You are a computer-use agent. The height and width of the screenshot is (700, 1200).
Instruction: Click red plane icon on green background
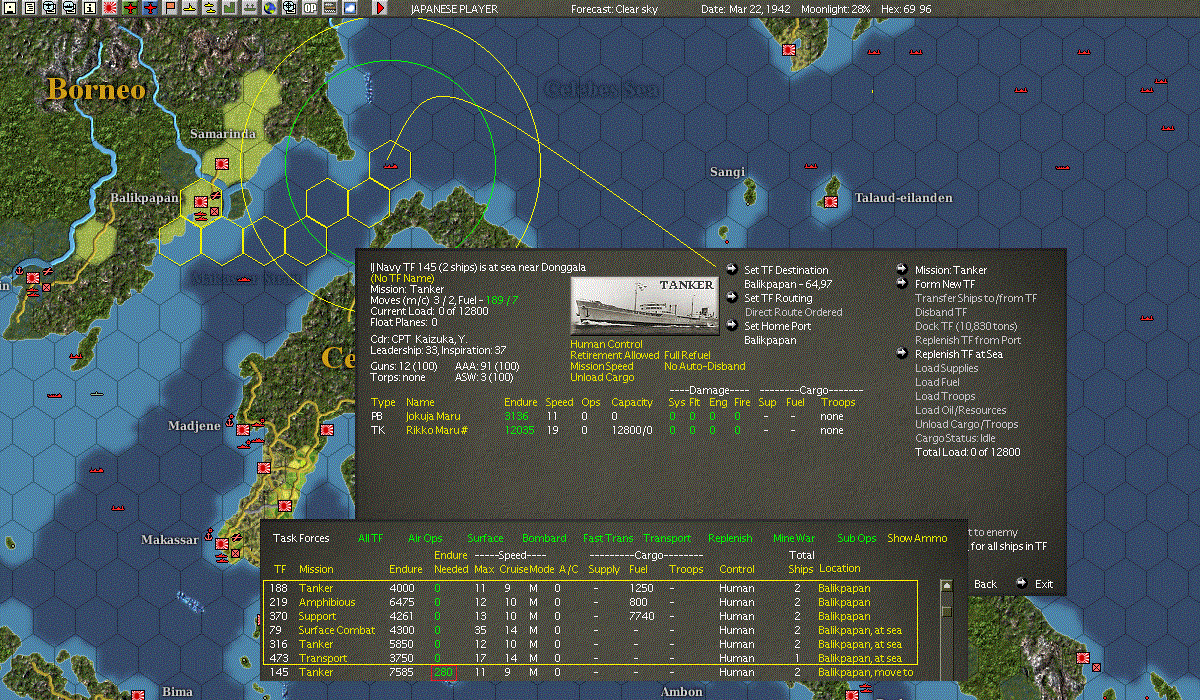tap(130, 7)
